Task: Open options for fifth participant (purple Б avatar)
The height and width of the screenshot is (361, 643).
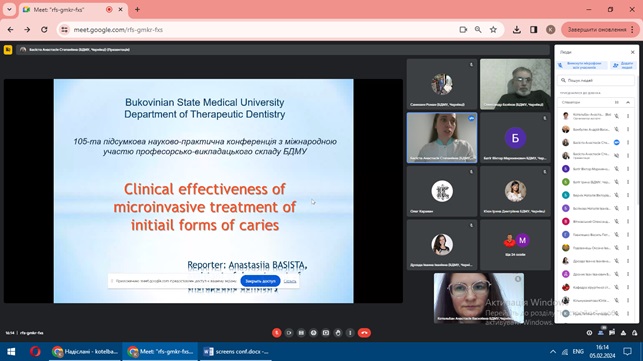Action: (628, 169)
